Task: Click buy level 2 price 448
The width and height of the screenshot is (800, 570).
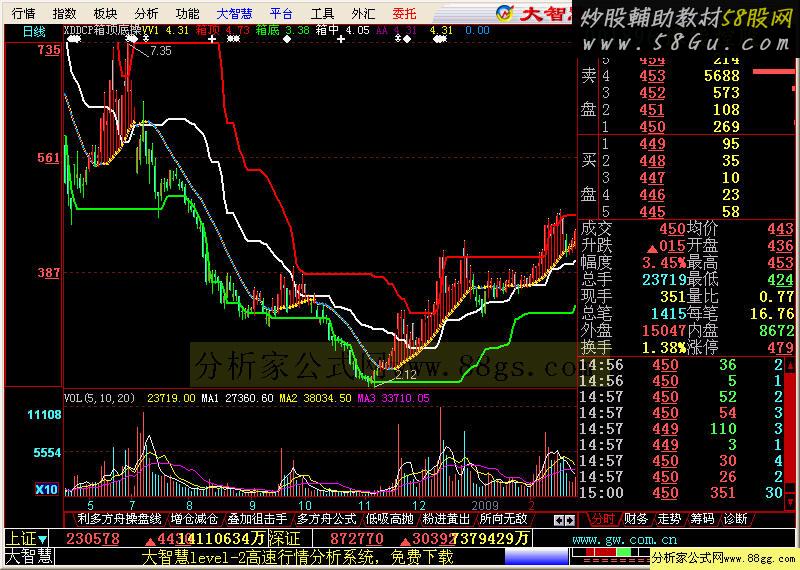Action: coord(653,161)
